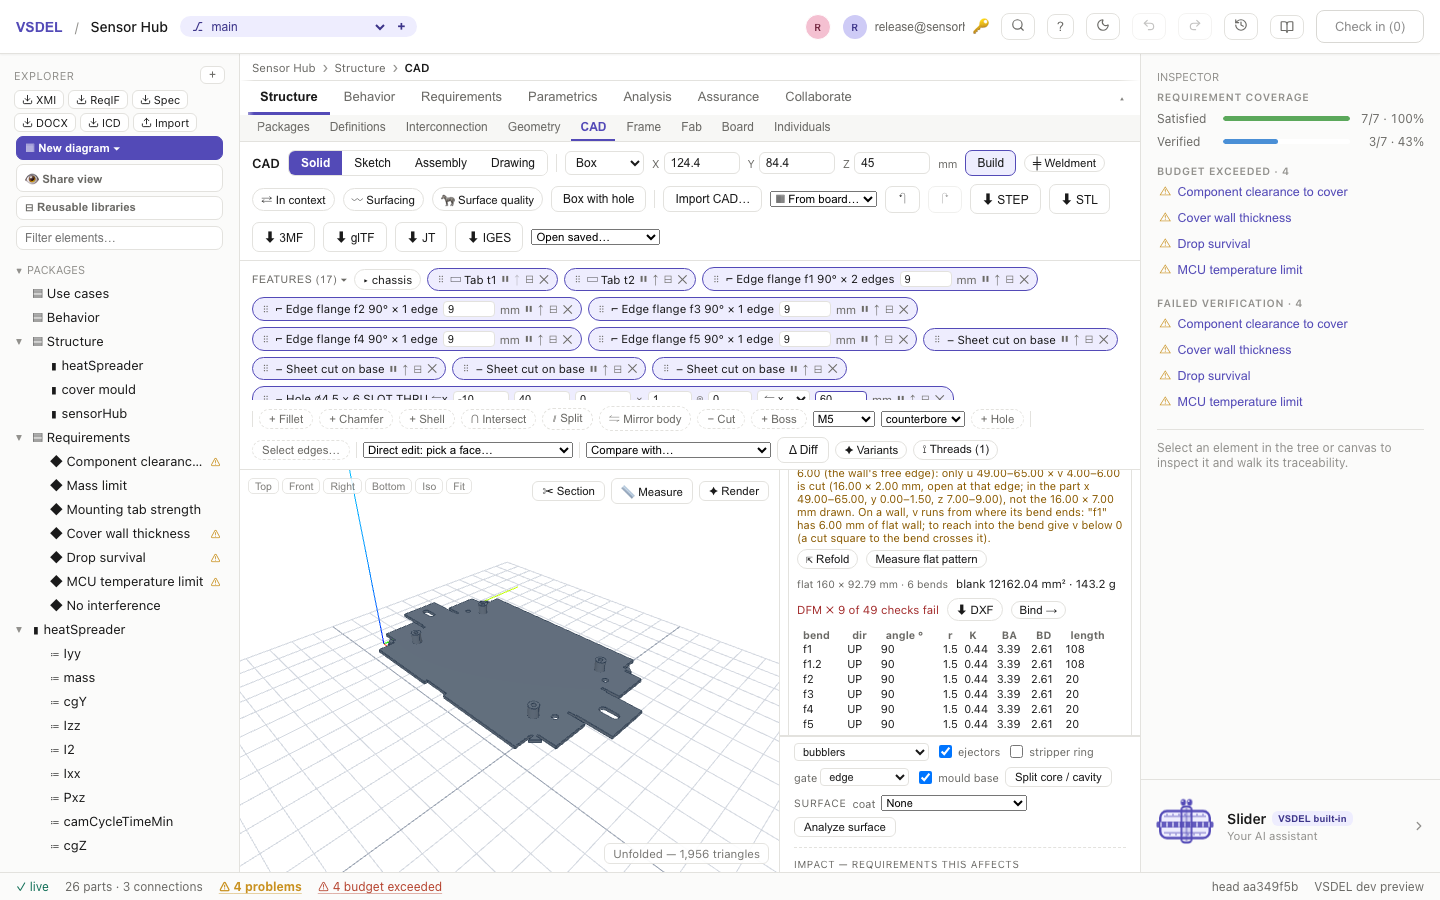1440x900 pixels.
Task: Switch CAD mode to Sketch
Action: pos(372,163)
